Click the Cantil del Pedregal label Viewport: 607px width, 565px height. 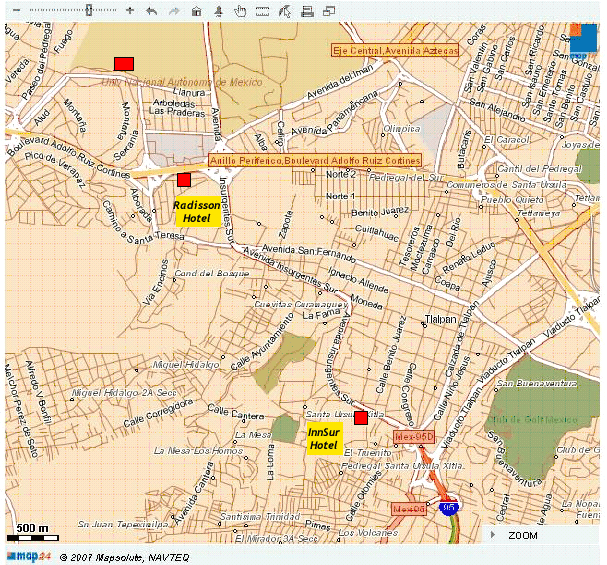[539, 168]
